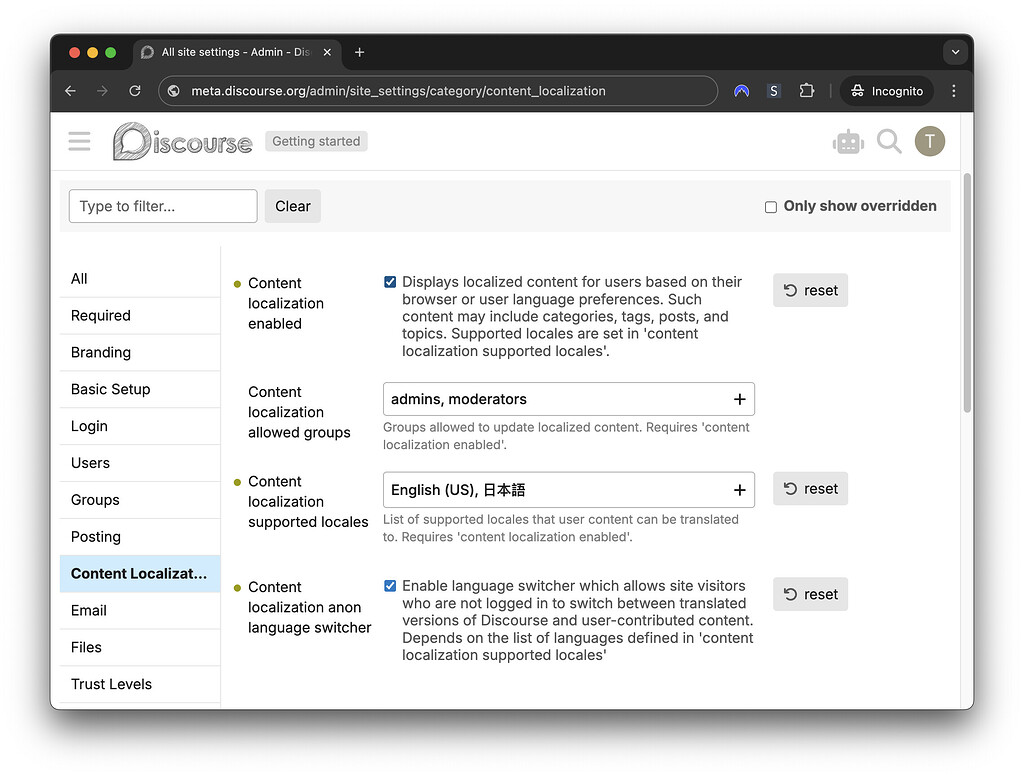Toggle the Only show overridden checkbox

click(771, 207)
